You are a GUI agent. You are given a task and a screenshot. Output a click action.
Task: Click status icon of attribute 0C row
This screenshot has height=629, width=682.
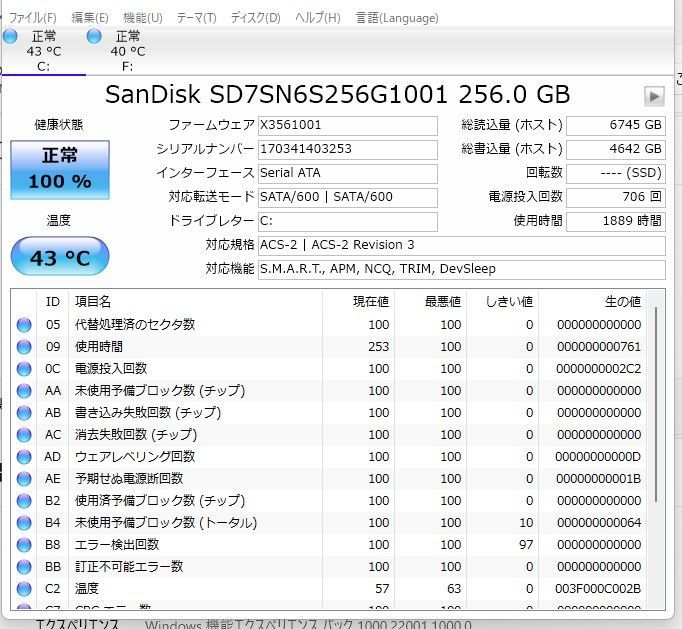tap(24, 369)
